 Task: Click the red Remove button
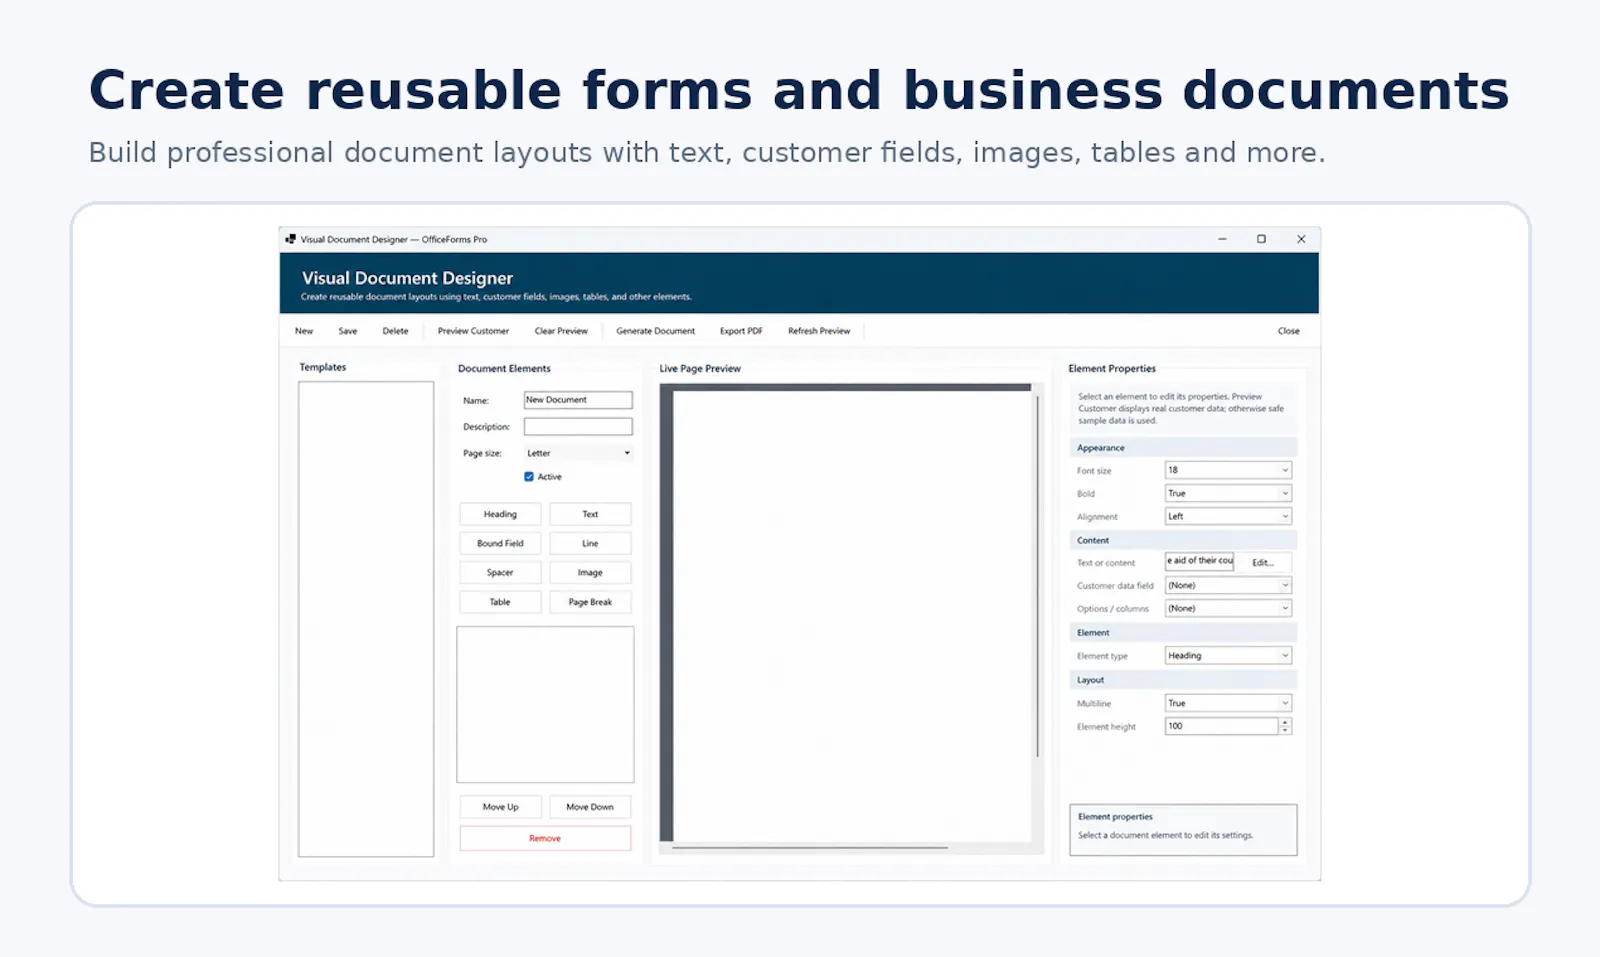click(x=545, y=838)
